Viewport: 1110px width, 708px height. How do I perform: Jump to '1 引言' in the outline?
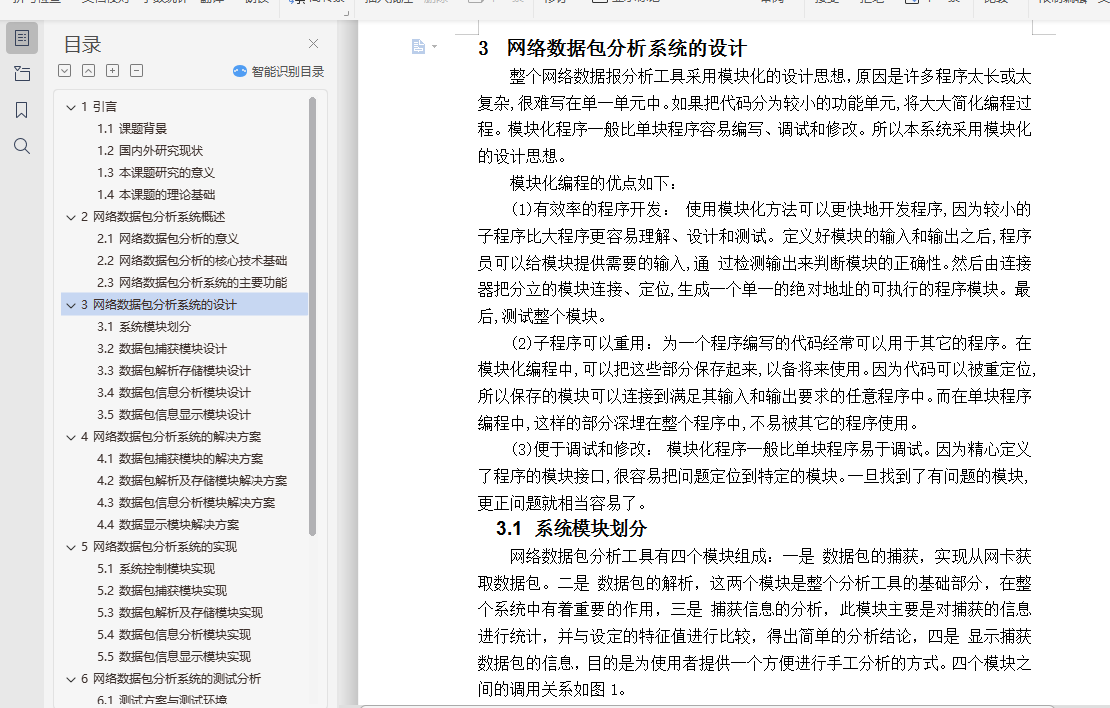99,107
